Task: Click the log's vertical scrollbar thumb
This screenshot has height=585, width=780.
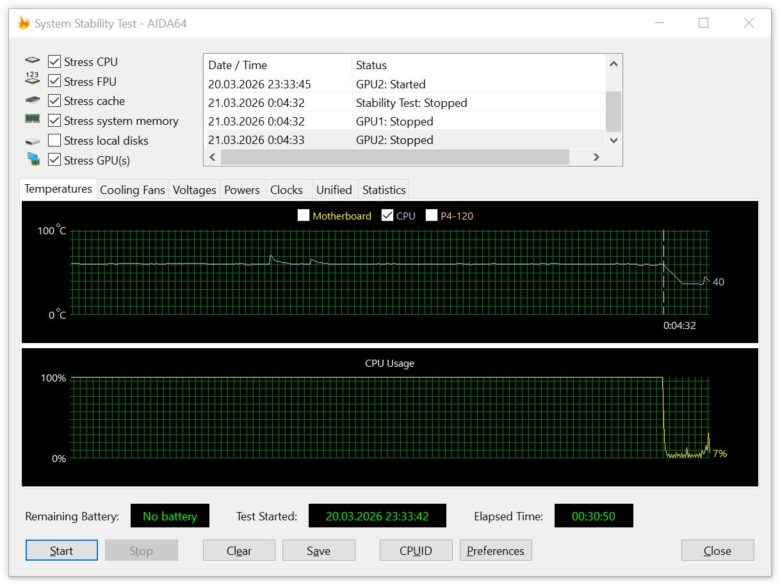Action: tap(613, 111)
